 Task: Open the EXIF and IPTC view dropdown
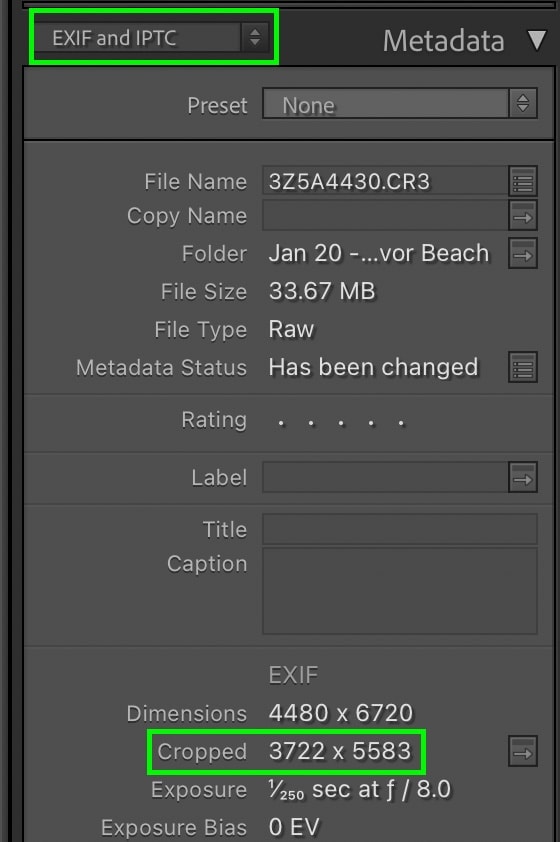[152, 38]
